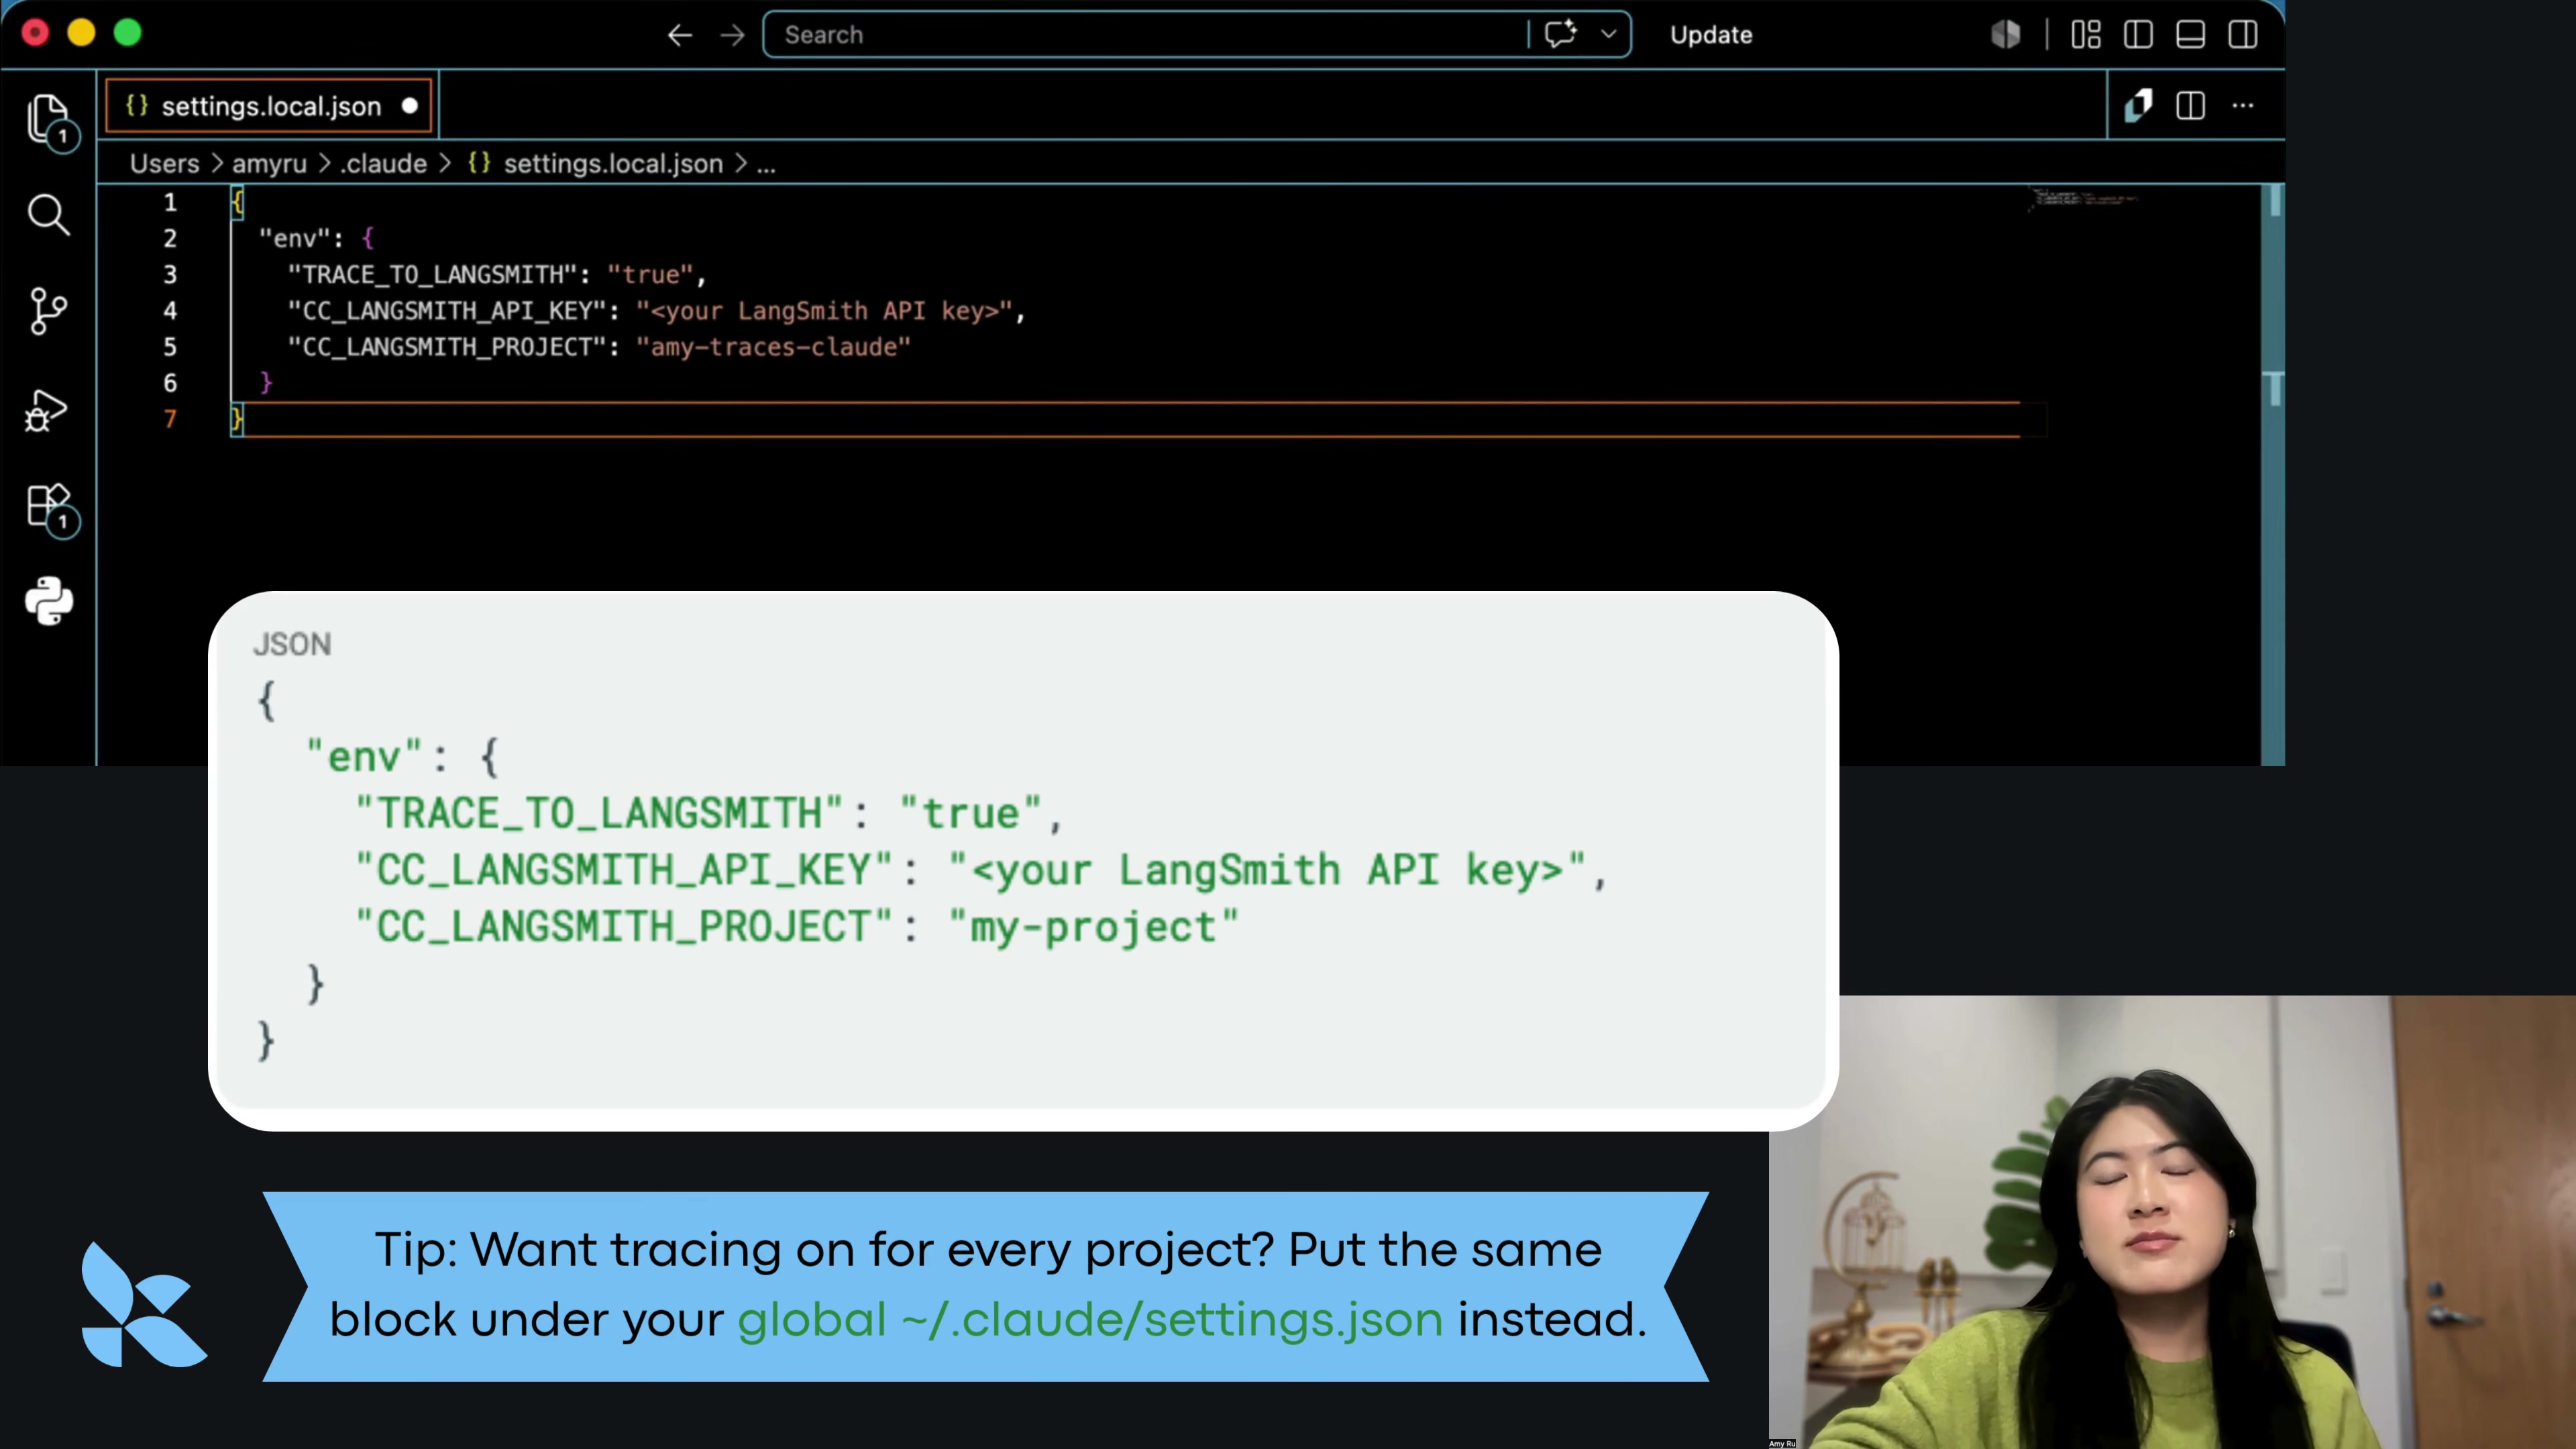Click the Customize Layout icon in the title bar

tap(2085, 35)
